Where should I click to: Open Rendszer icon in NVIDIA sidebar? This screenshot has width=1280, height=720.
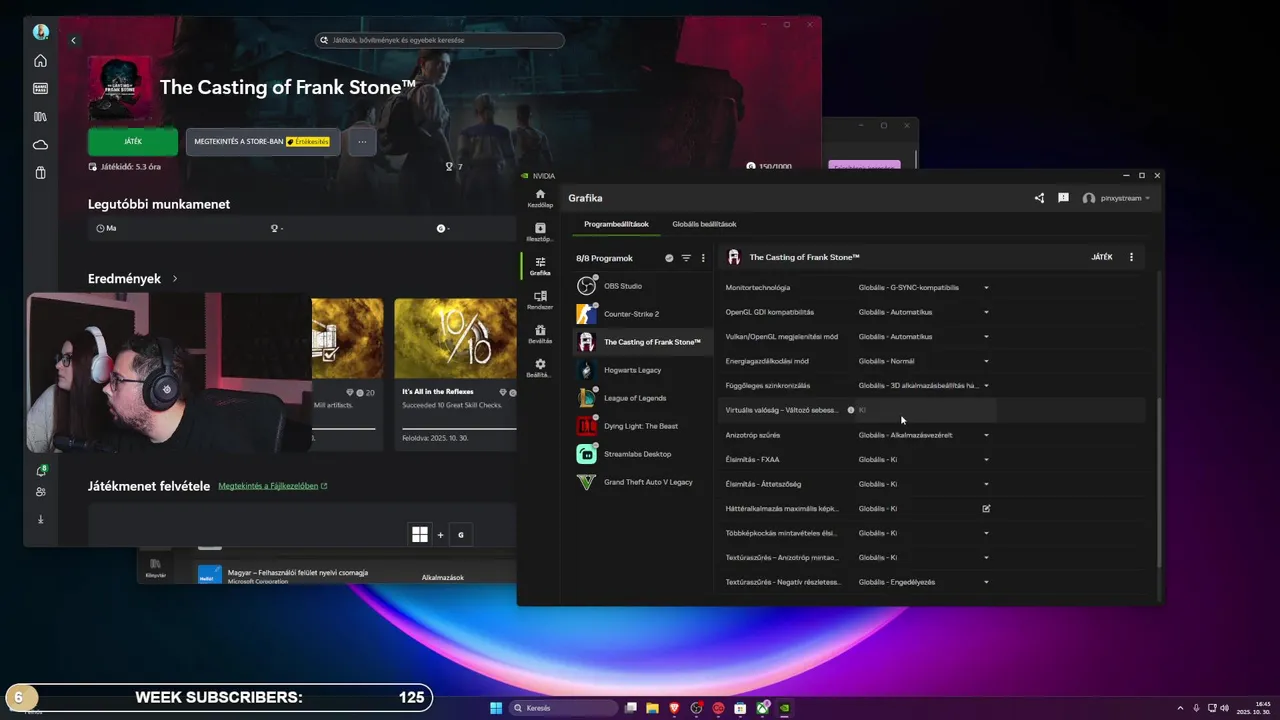540,299
